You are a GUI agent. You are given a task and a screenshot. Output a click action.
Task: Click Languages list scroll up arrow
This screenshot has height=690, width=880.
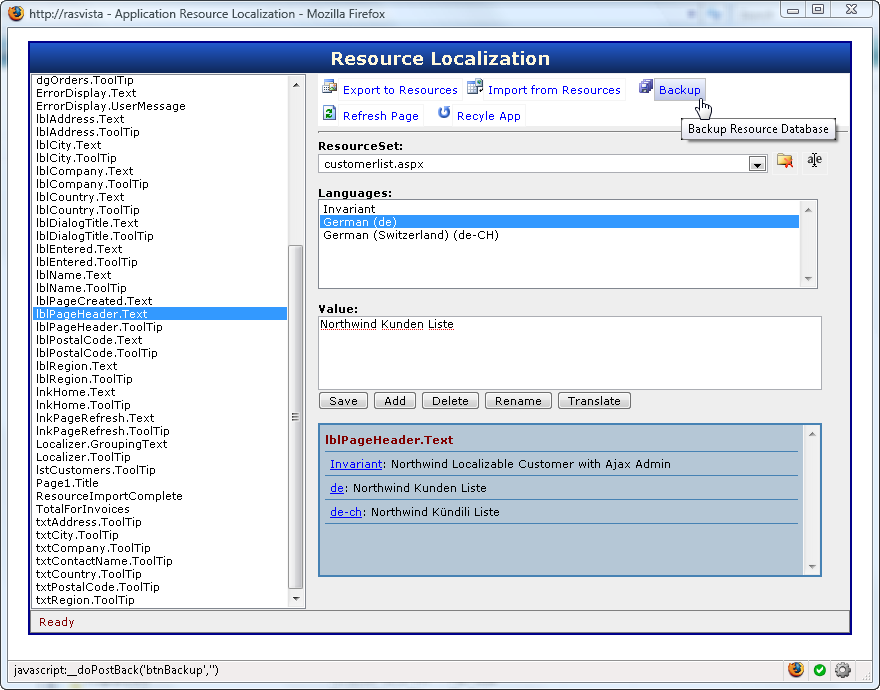(808, 209)
